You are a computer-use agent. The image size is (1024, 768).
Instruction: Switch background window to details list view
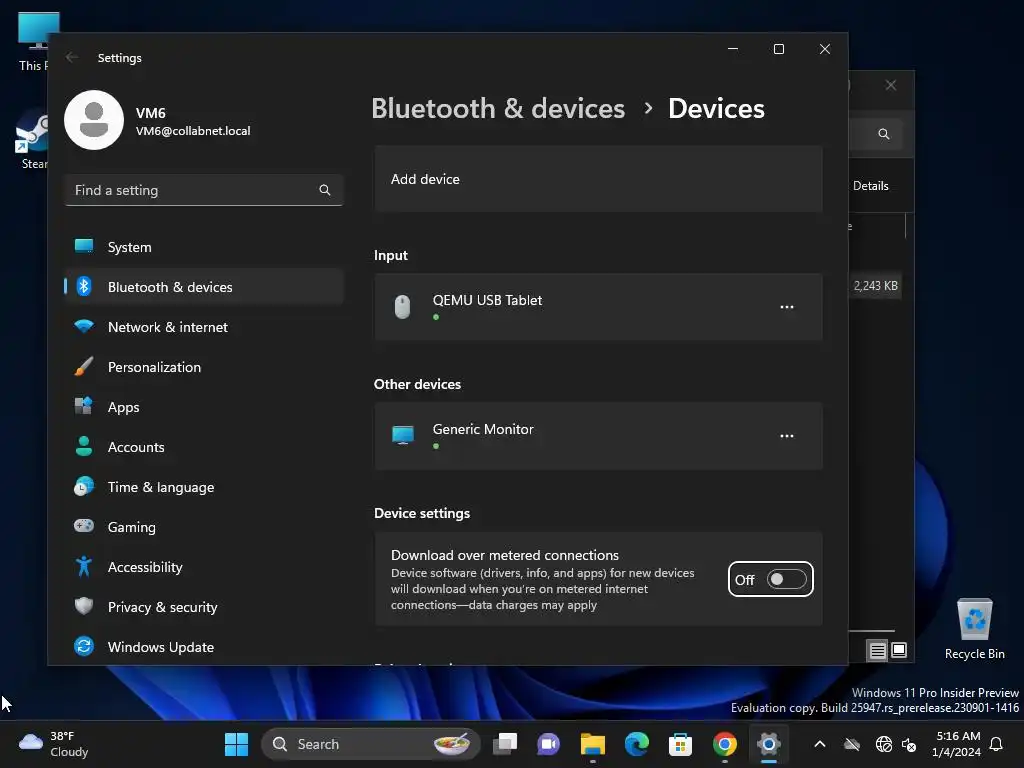coord(877,650)
